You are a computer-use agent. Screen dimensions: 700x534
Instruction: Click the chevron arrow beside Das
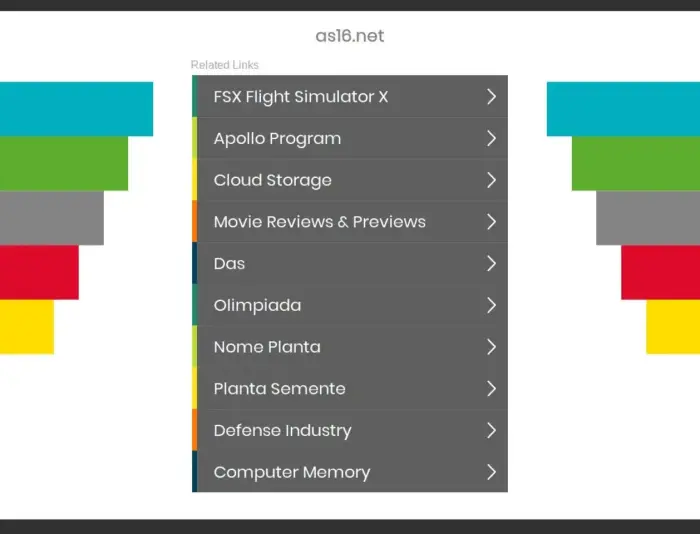pos(491,264)
